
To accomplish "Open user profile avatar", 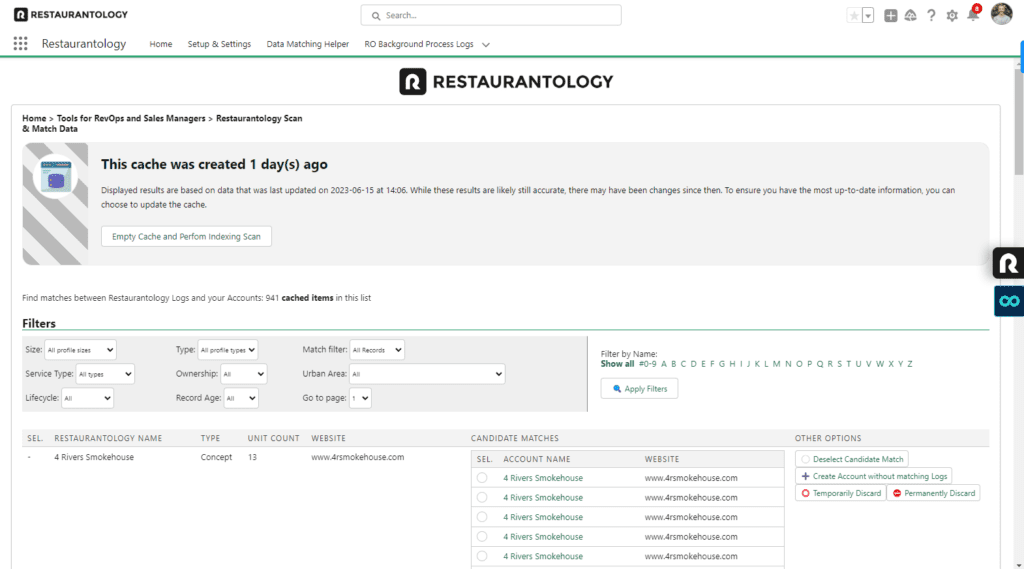I will click(1001, 14).
